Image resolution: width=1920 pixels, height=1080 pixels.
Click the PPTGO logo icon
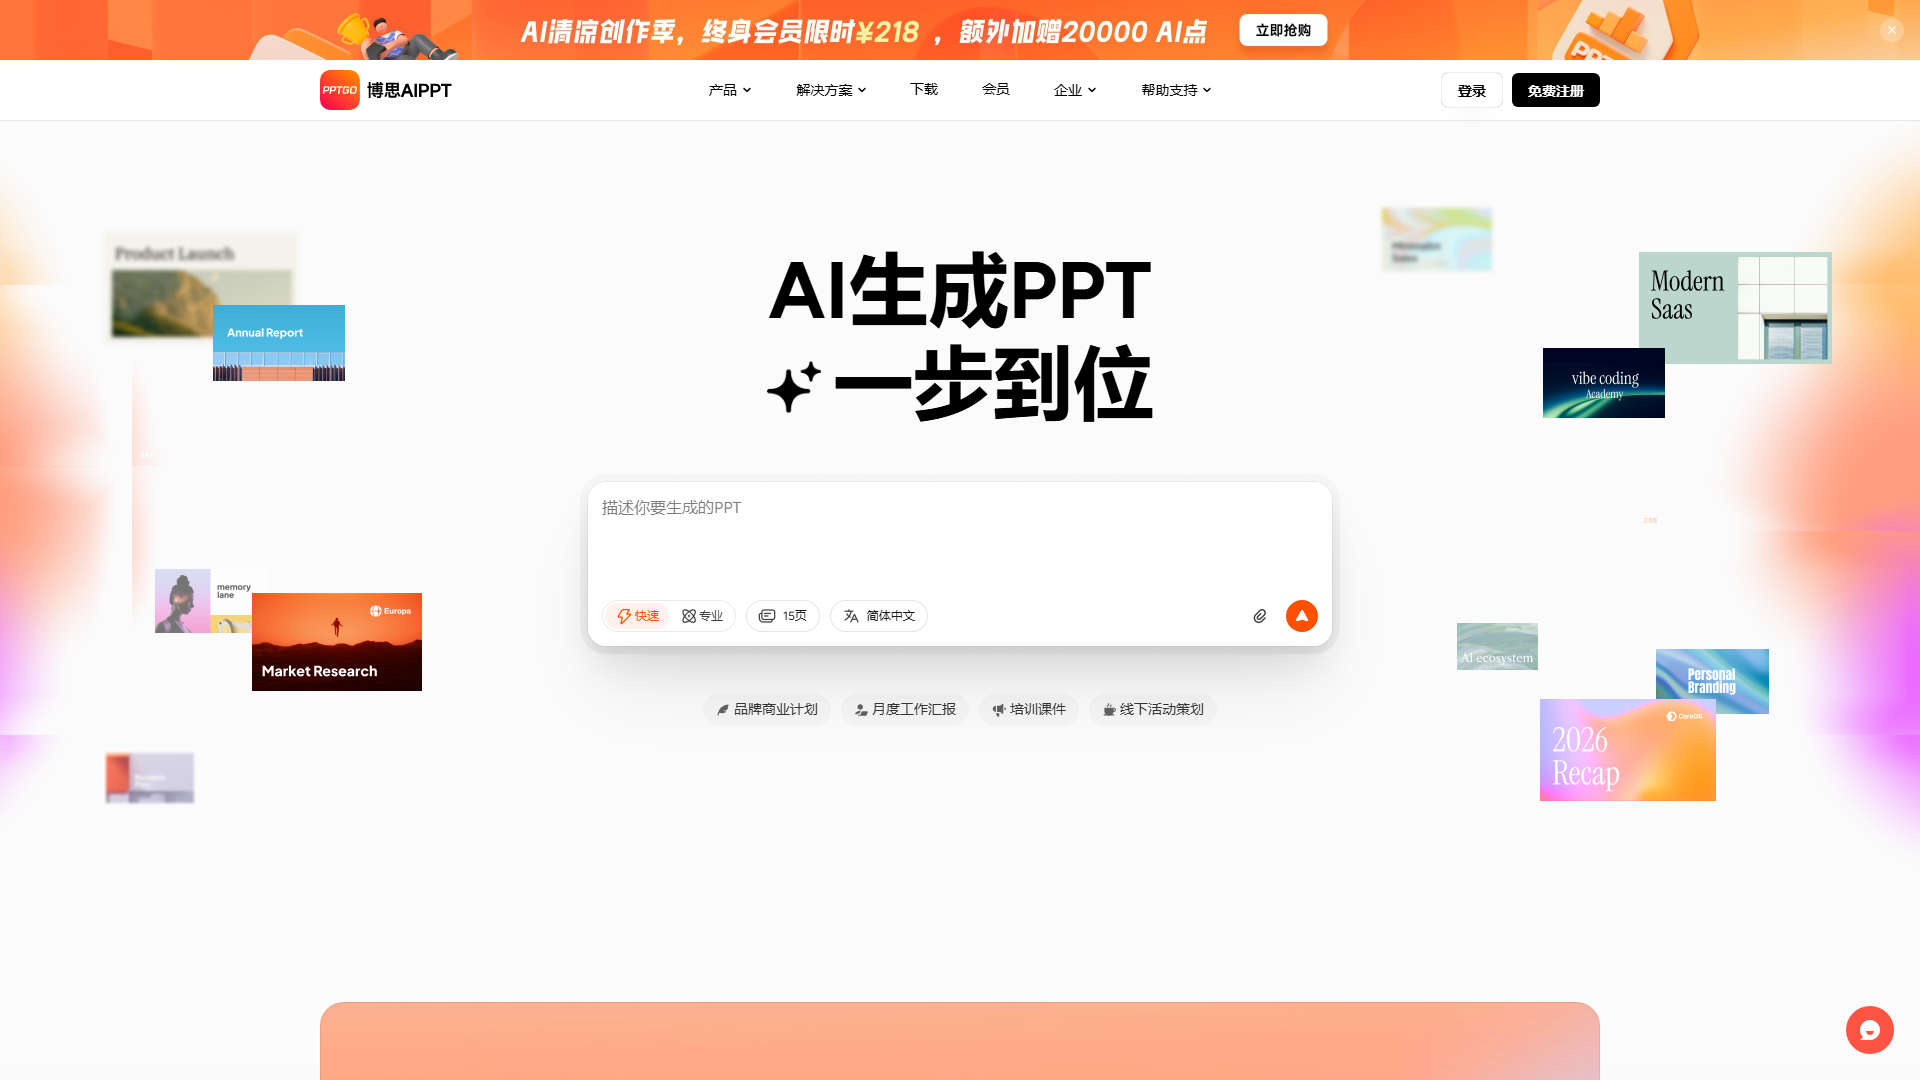340,90
